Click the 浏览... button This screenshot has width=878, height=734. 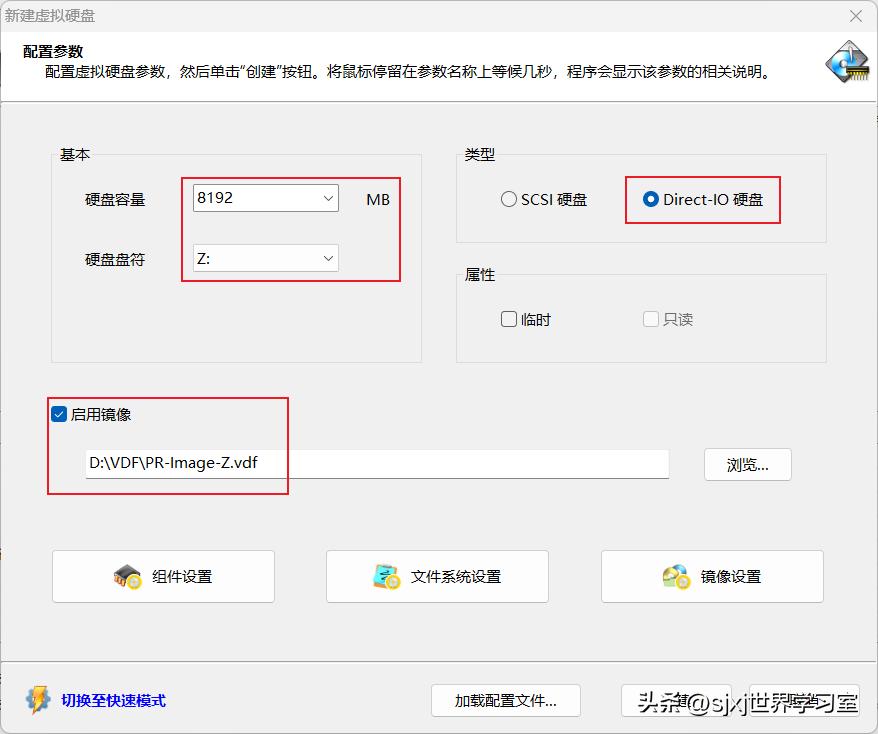tap(747, 464)
